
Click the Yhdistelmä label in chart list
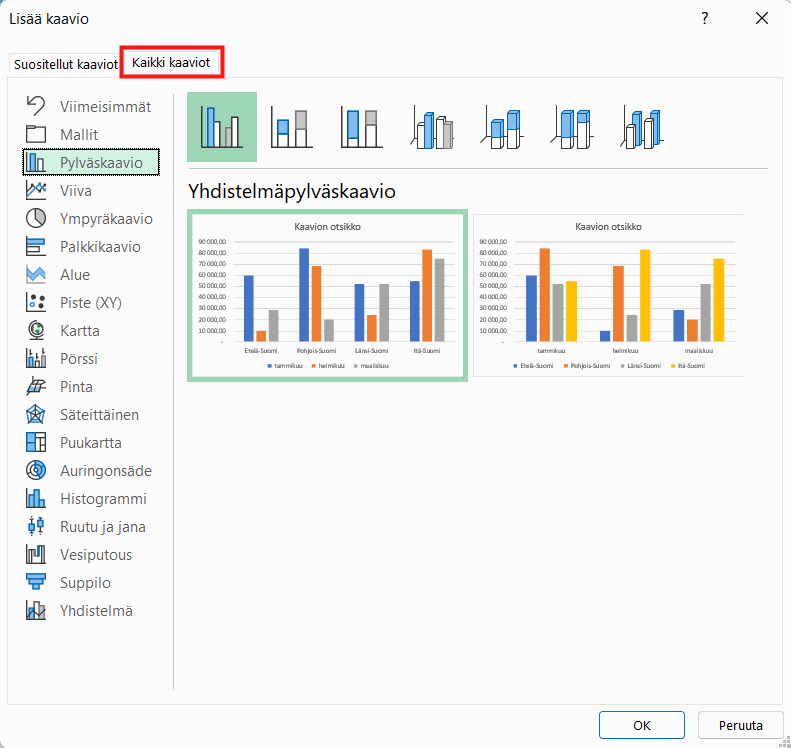[x=96, y=610]
